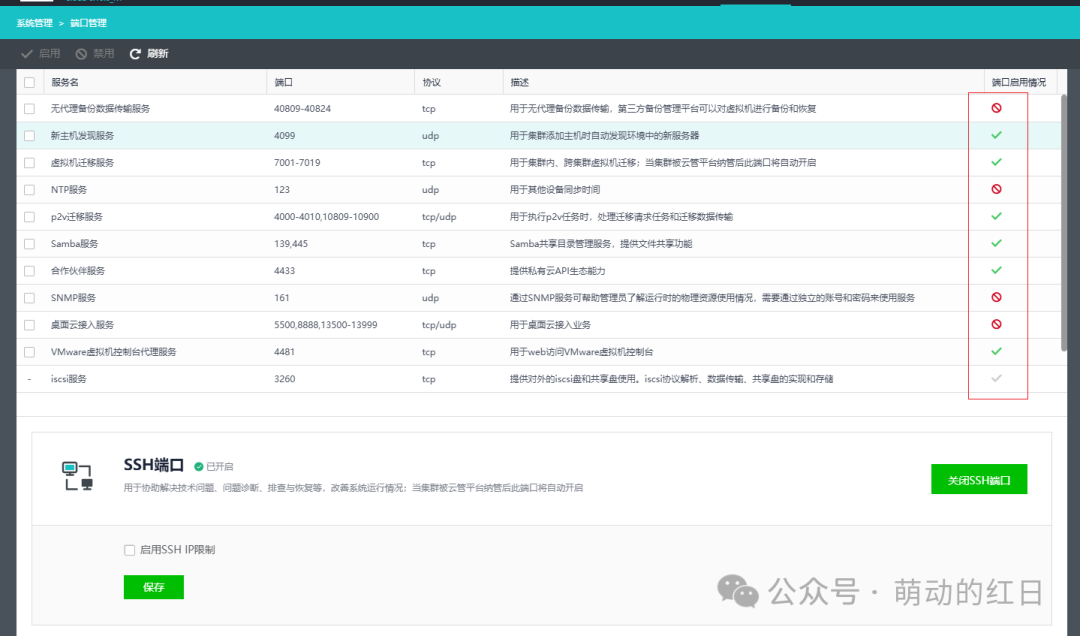Select the checkbox for 虚拟机迁移服务
This screenshot has height=636, width=1080.
(29, 163)
